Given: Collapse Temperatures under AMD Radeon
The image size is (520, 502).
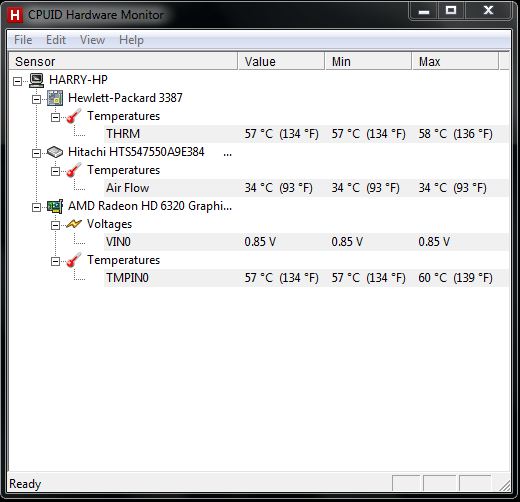Looking at the screenshot, I should tap(55, 261).
